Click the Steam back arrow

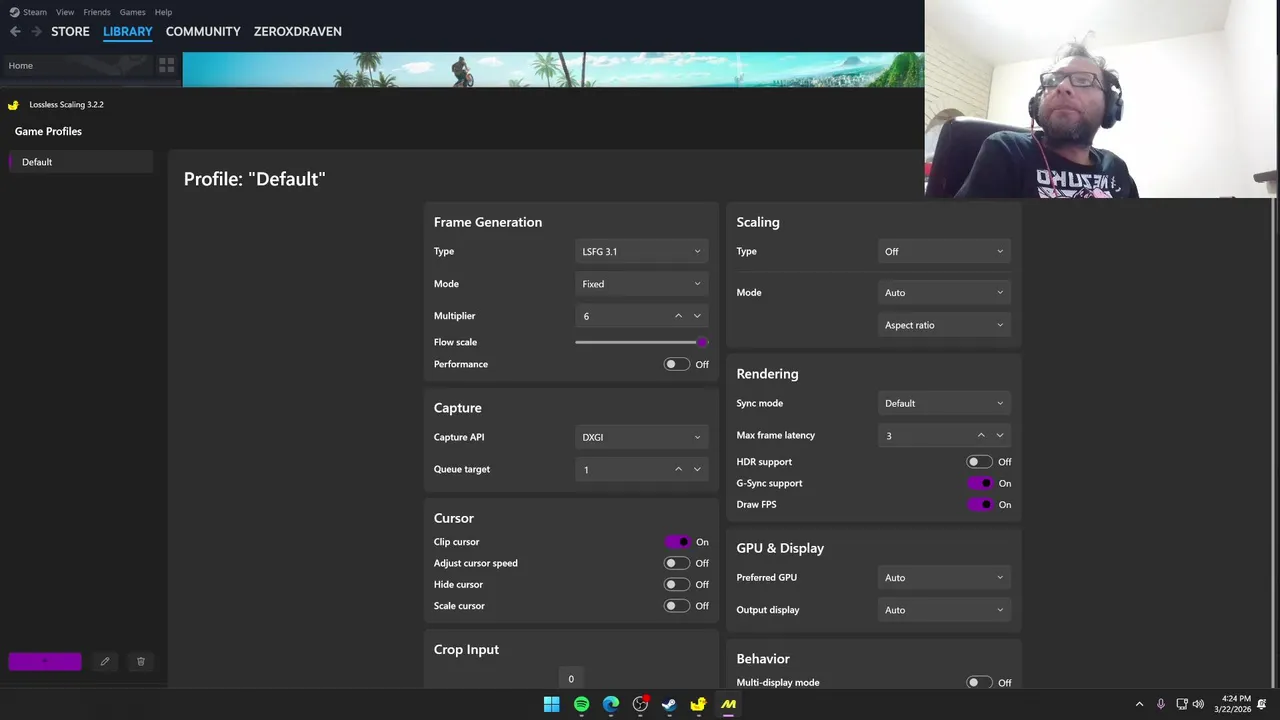pyautogui.click(x=15, y=31)
